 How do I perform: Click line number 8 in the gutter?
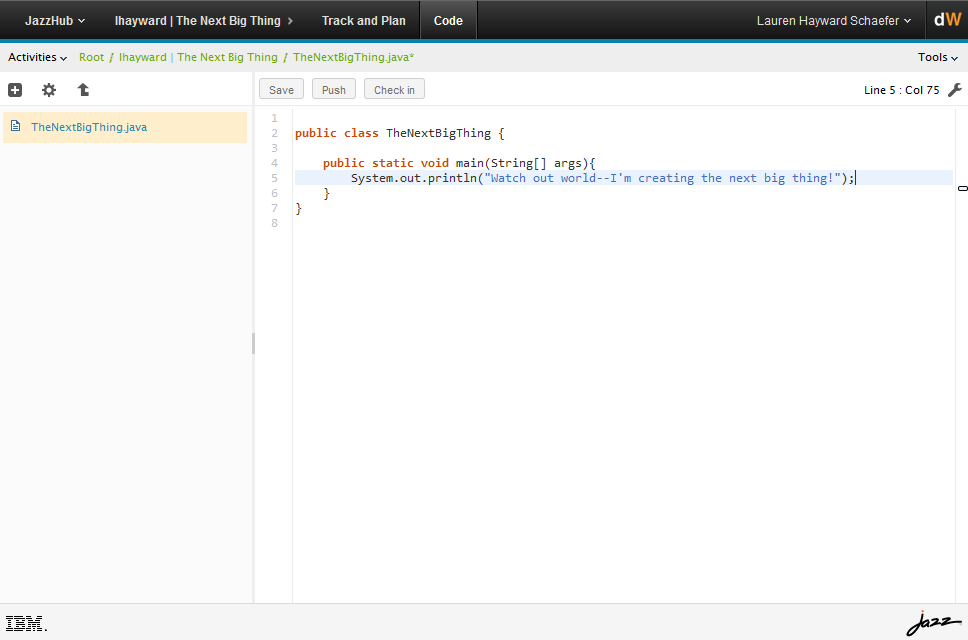pyautogui.click(x=275, y=223)
